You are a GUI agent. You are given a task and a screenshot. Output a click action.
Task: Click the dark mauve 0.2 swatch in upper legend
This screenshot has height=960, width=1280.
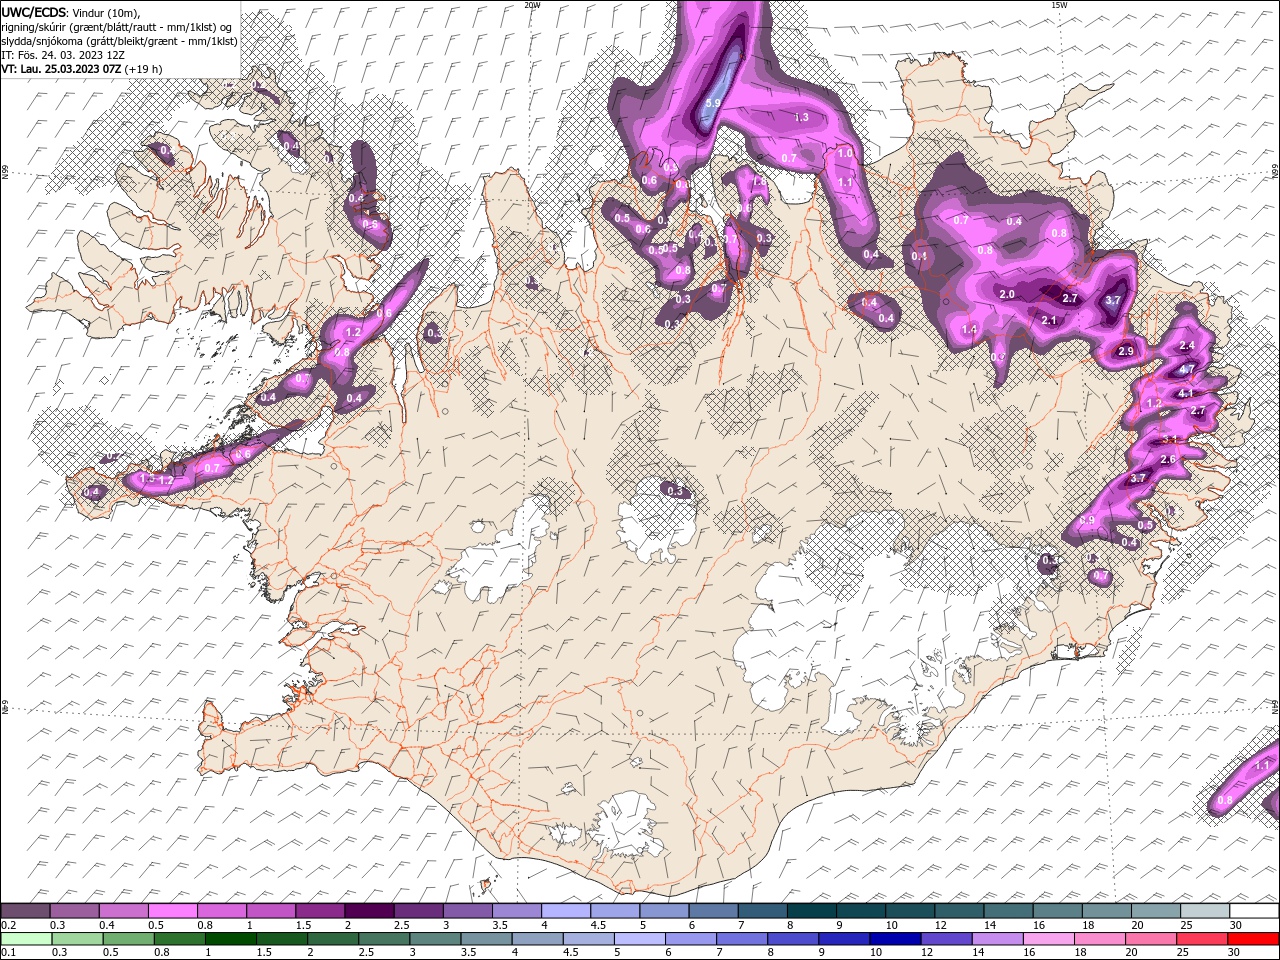(25, 911)
